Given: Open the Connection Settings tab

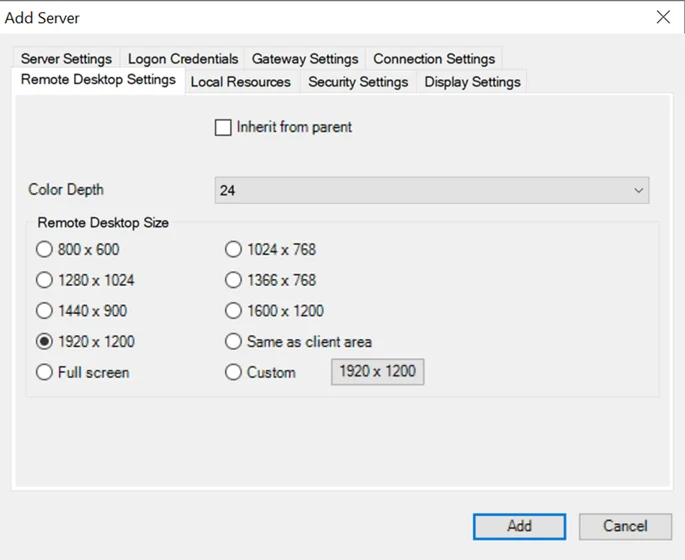Looking at the screenshot, I should (x=434, y=59).
